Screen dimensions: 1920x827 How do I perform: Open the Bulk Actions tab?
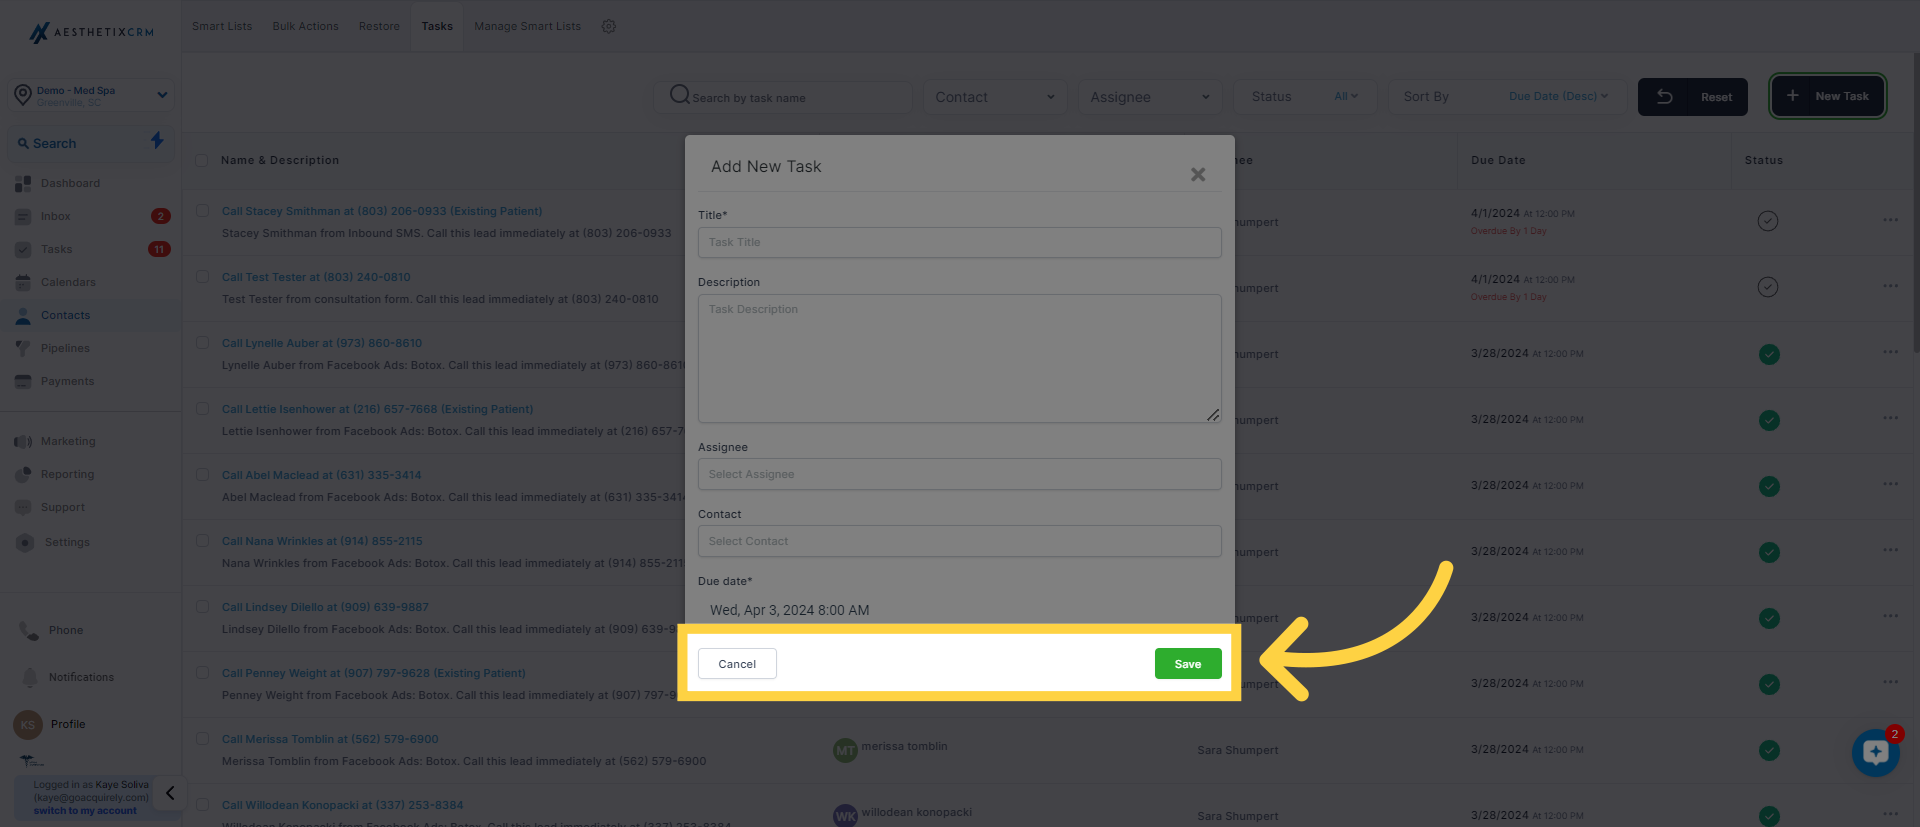[x=305, y=27]
